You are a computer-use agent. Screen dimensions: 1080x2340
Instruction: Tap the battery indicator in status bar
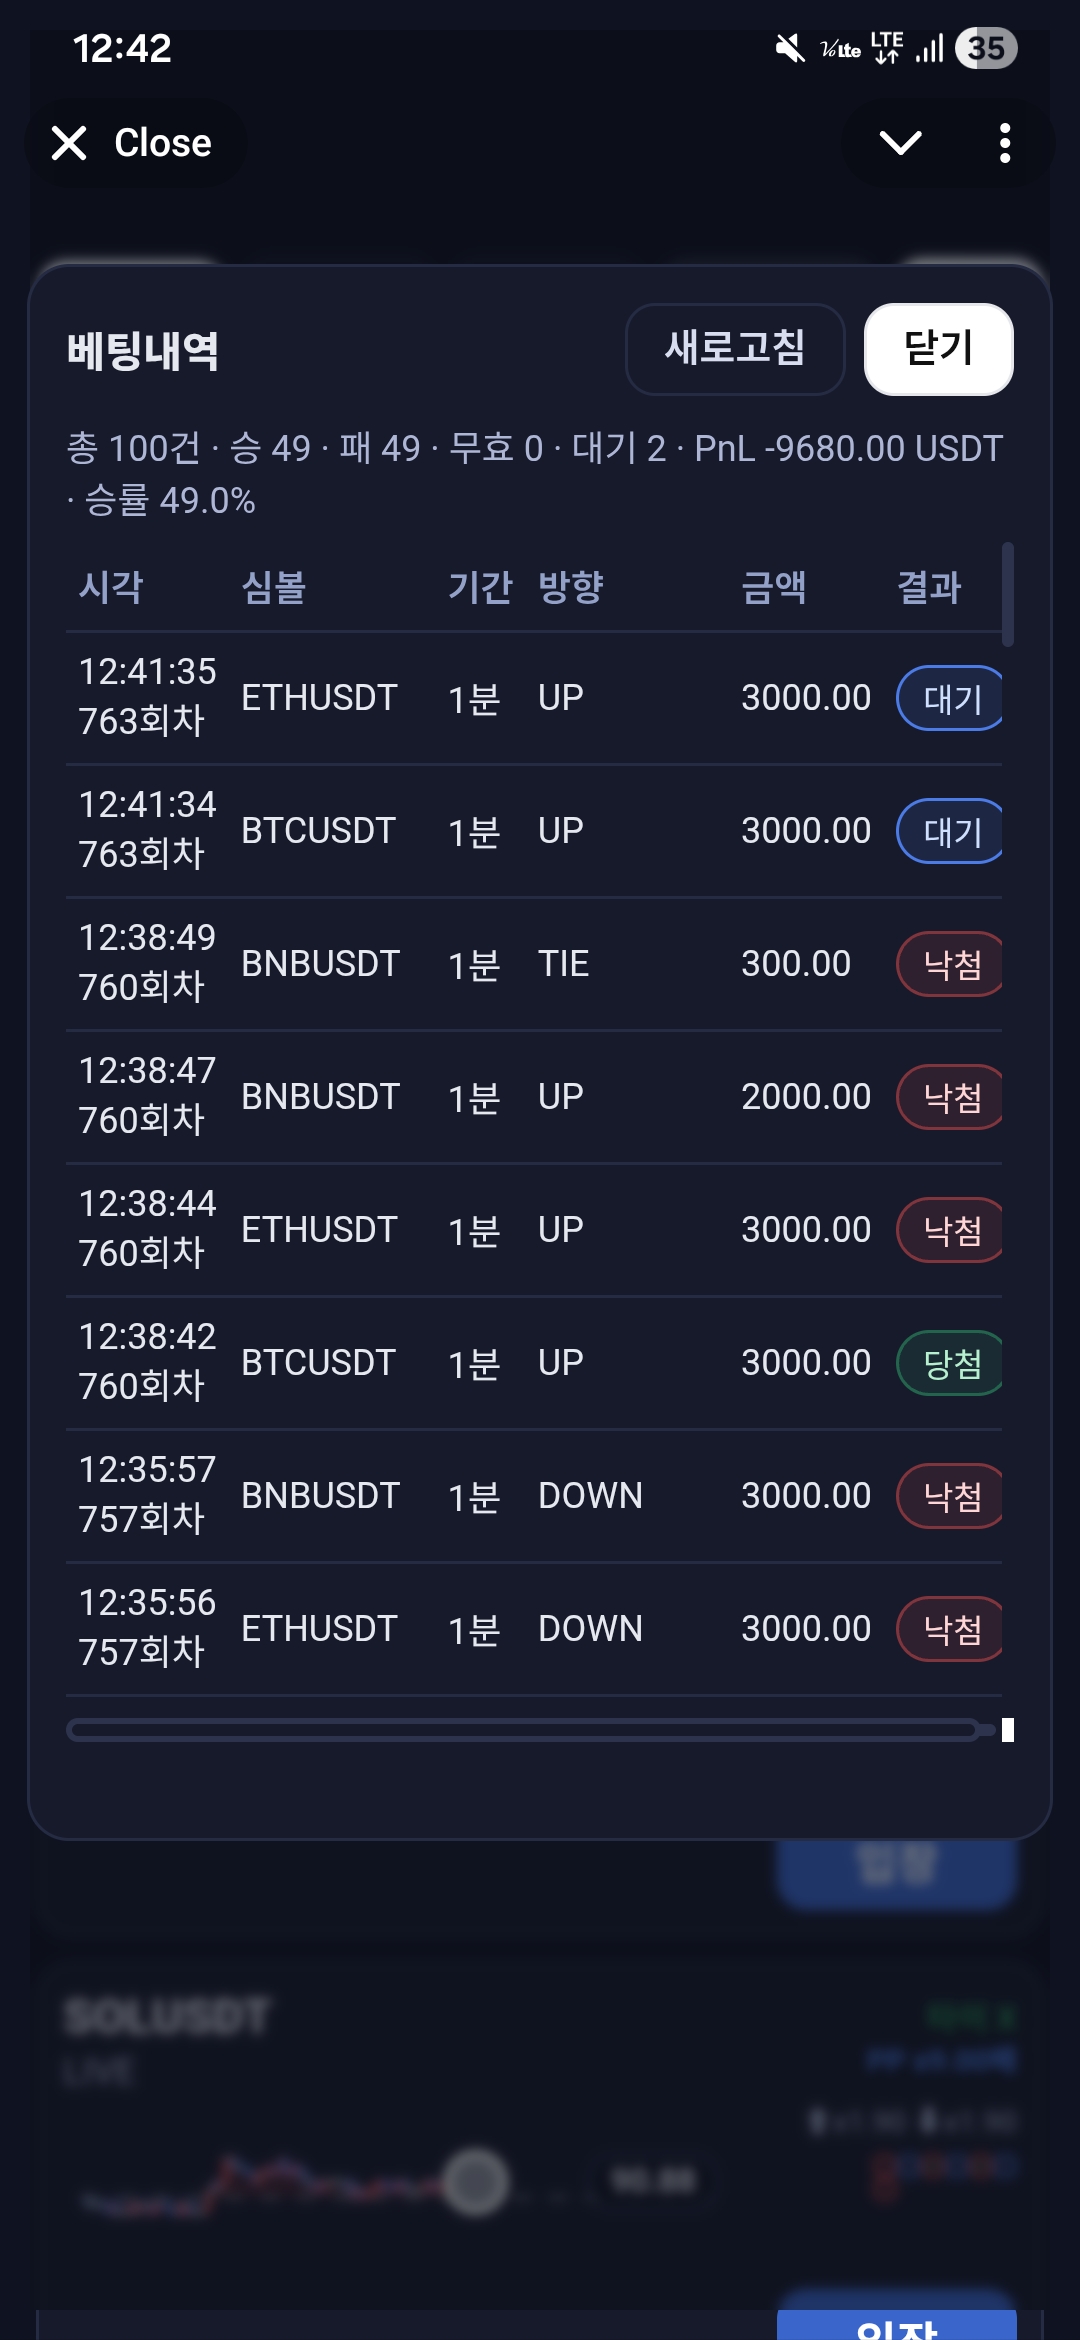click(986, 48)
